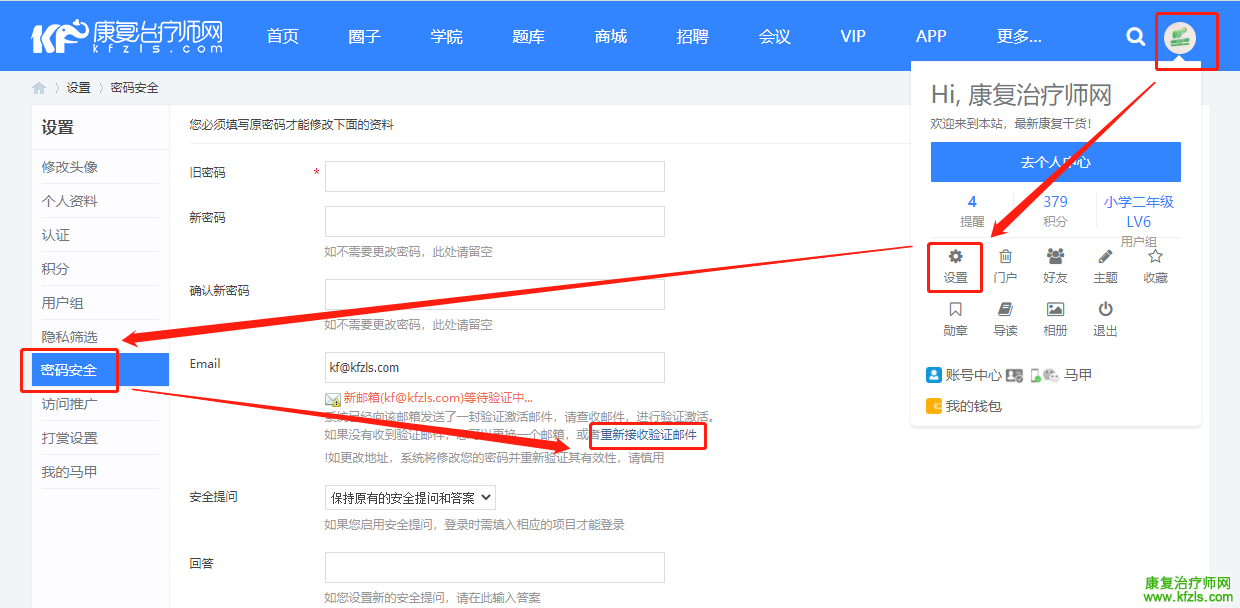Image resolution: width=1240 pixels, height=608 pixels.
Task: Open the 更多... navigation menu
Action: (x=1018, y=37)
